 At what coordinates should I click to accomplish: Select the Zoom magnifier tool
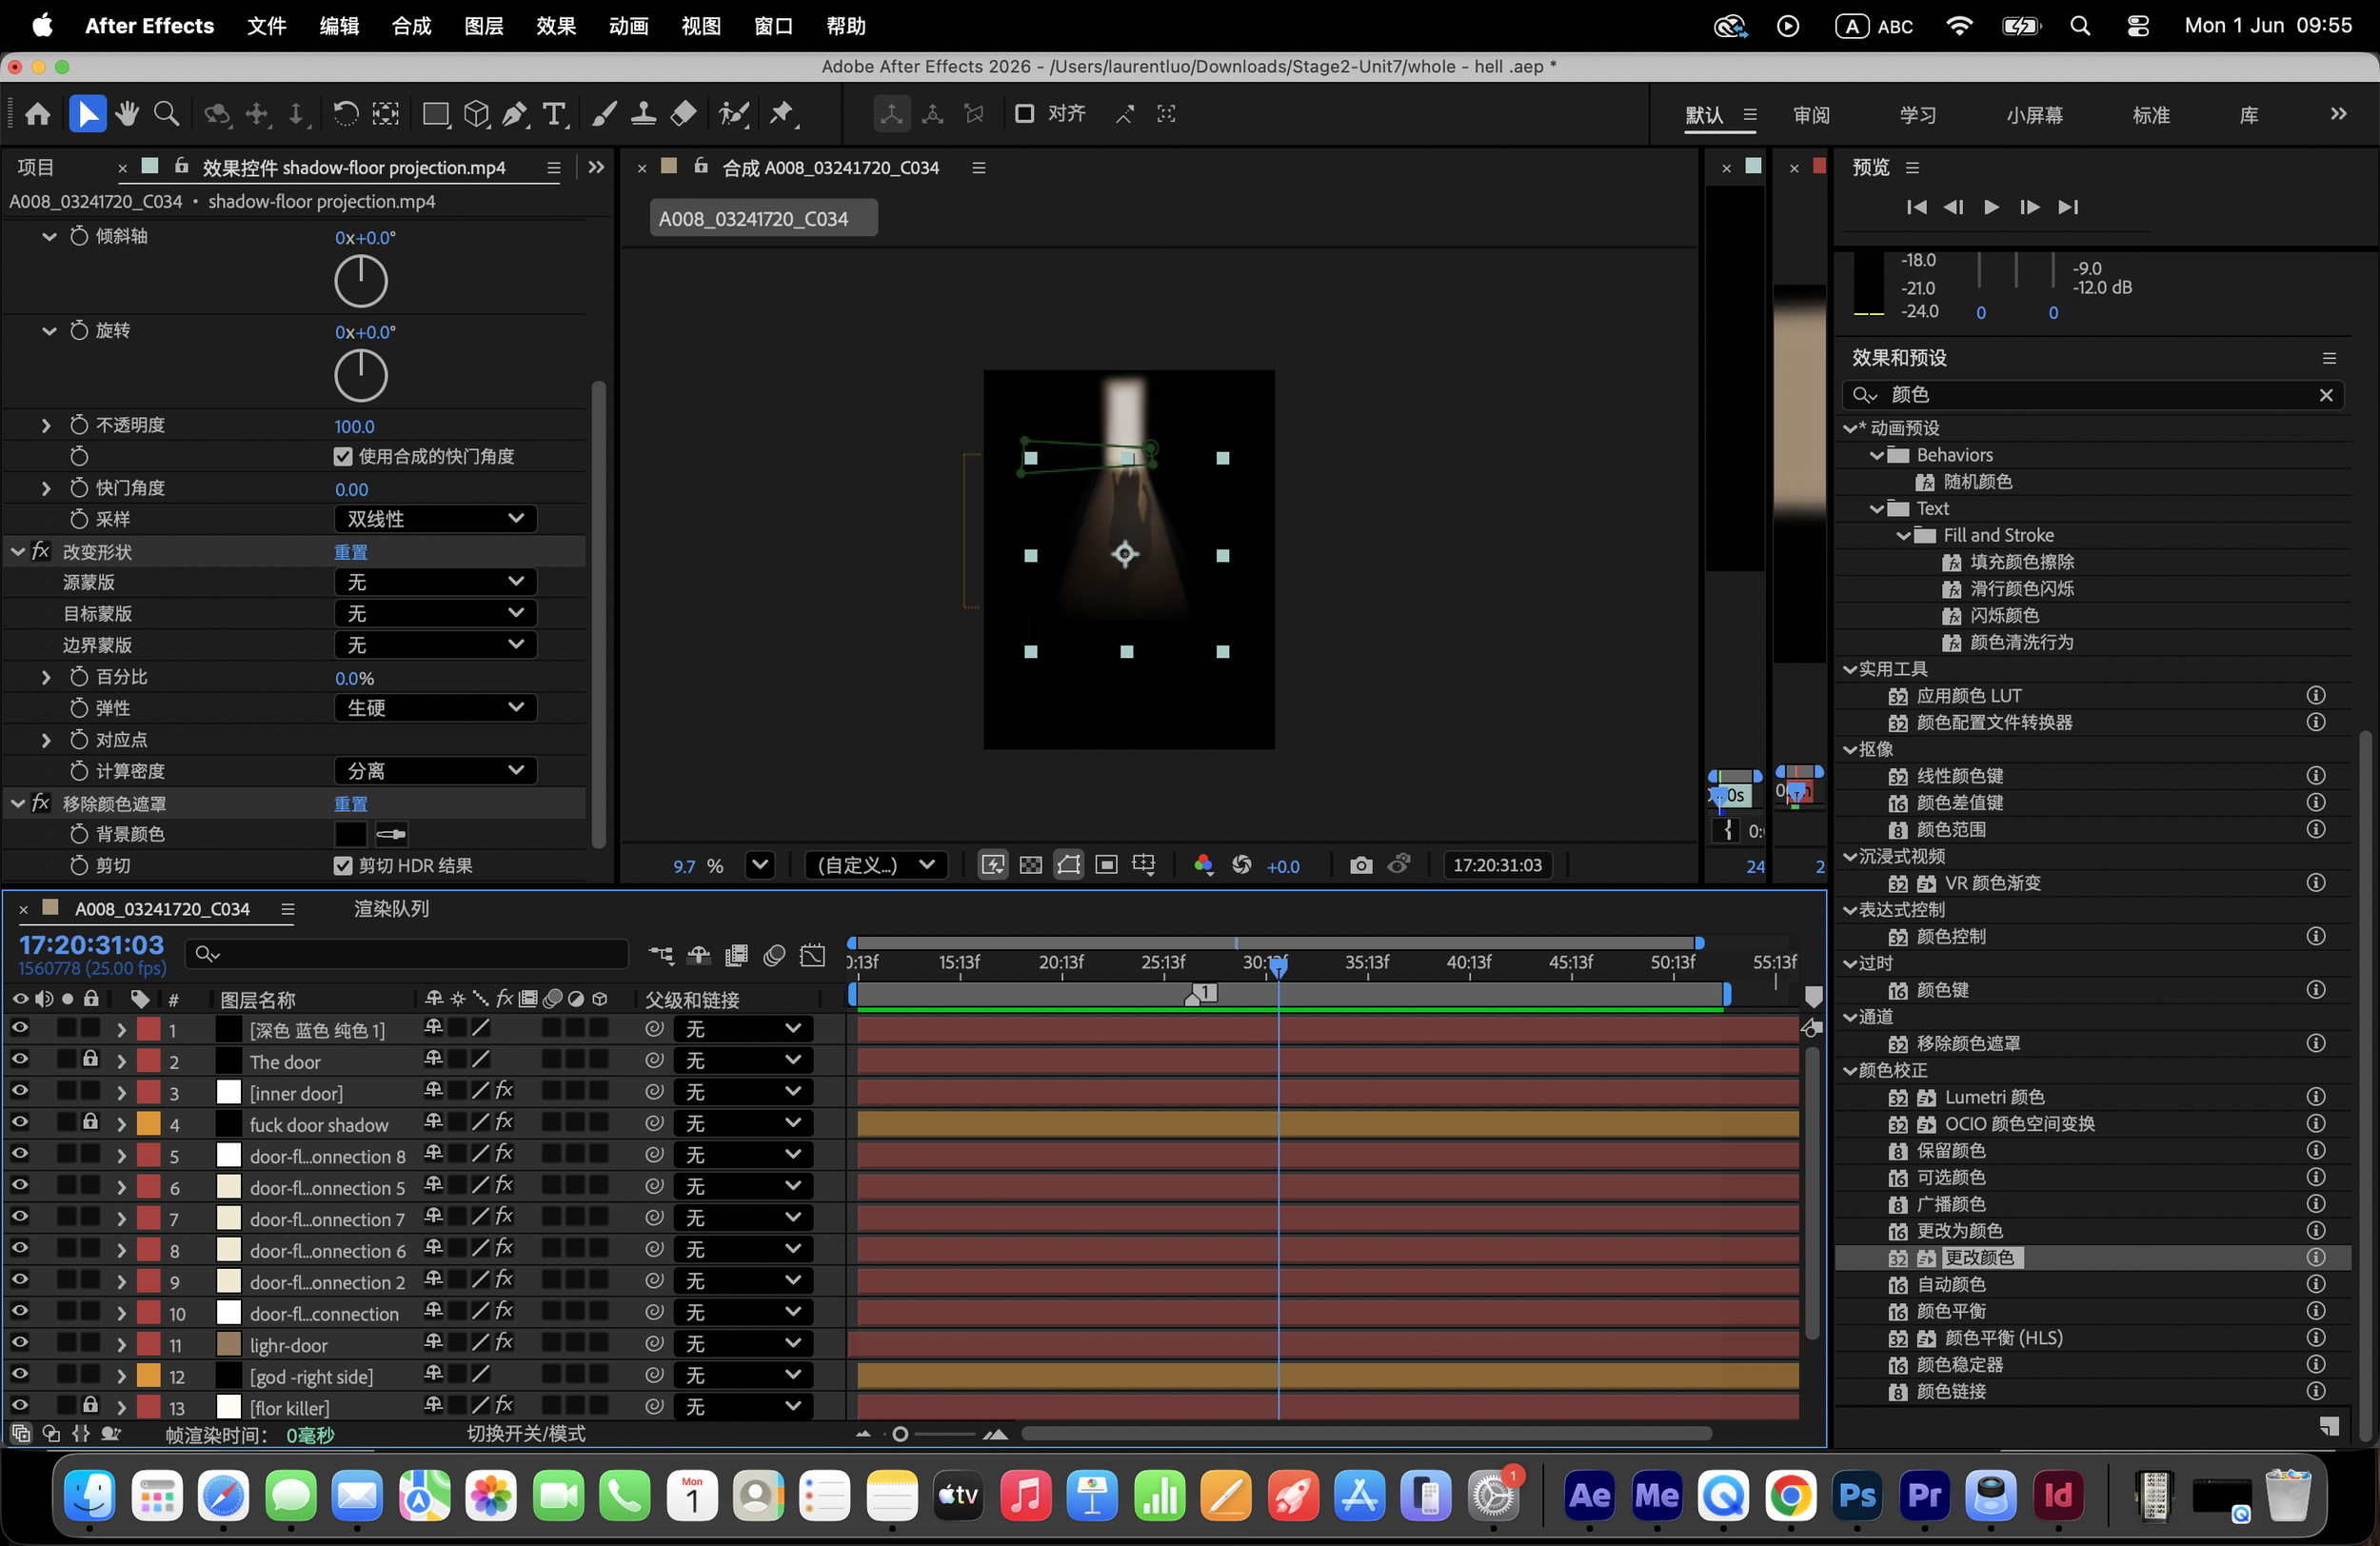[x=166, y=114]
